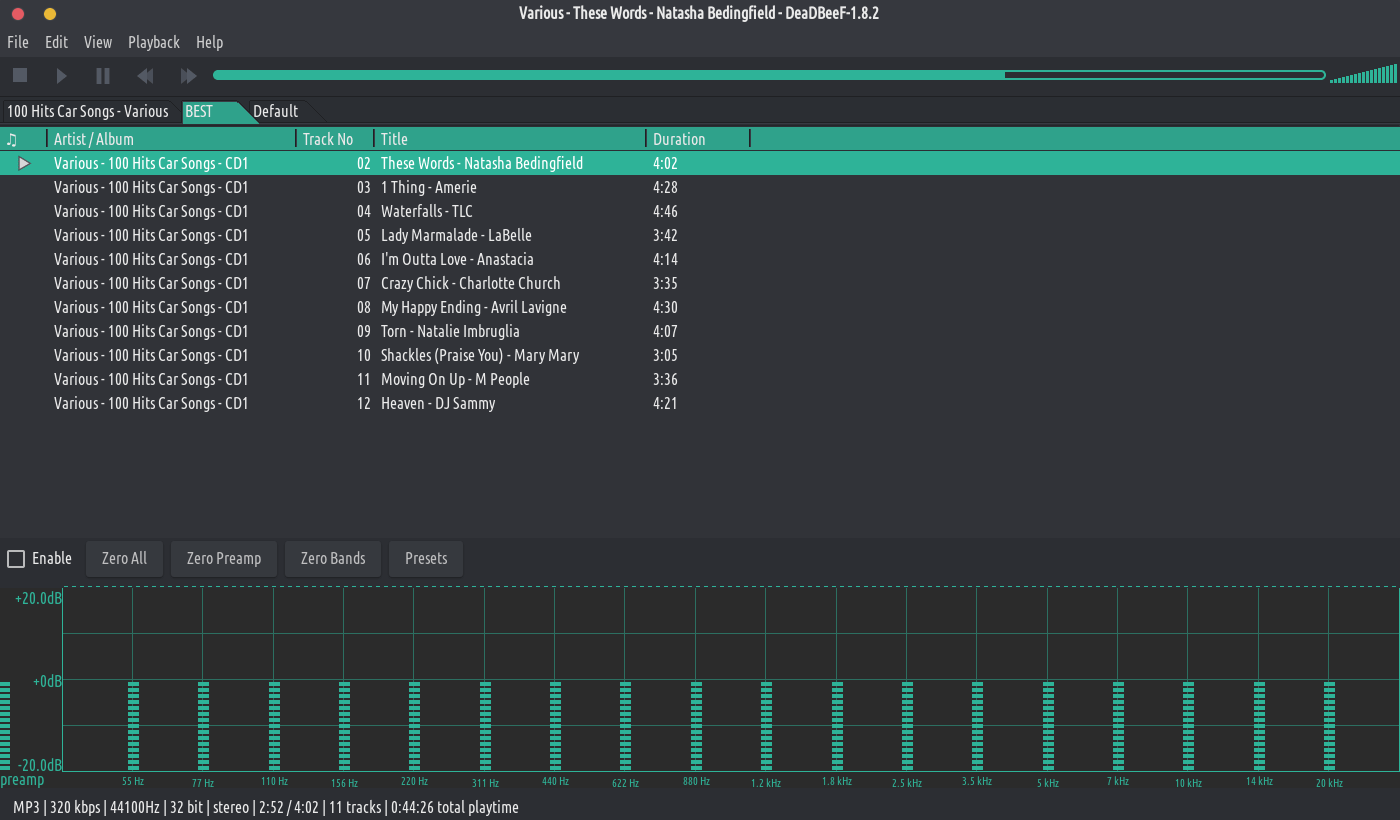Select track Torn - Natalie Imbruglia
1400x820 pixels.
point(700,331)
